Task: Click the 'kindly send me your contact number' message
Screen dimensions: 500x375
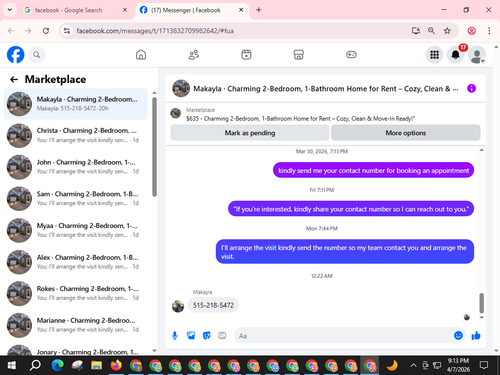Action: (x=373, y=170)
